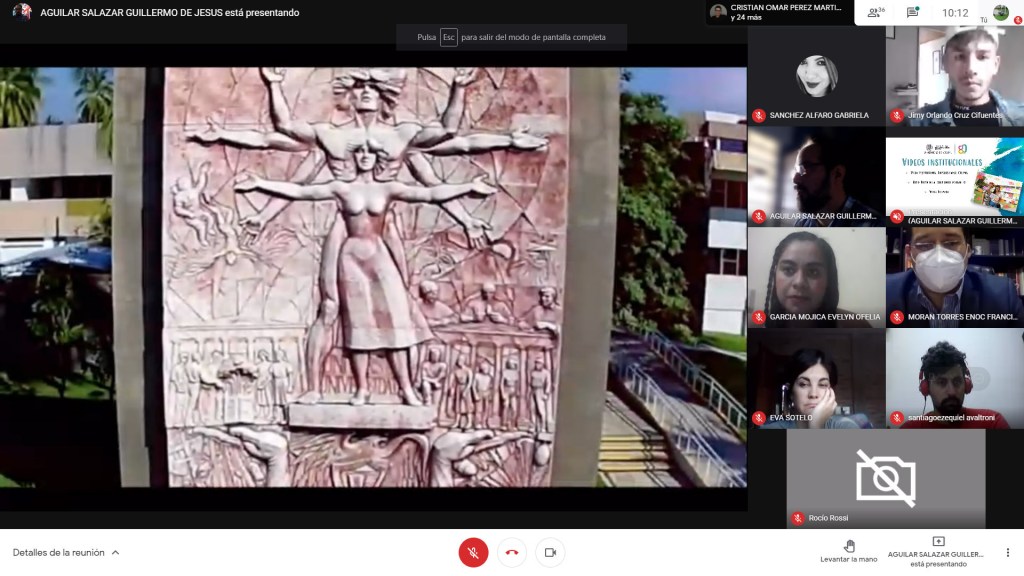The height and width of the screenshot is (576, 1024).
Task: Click the Levantar la mano text
Action: point(848,559)
